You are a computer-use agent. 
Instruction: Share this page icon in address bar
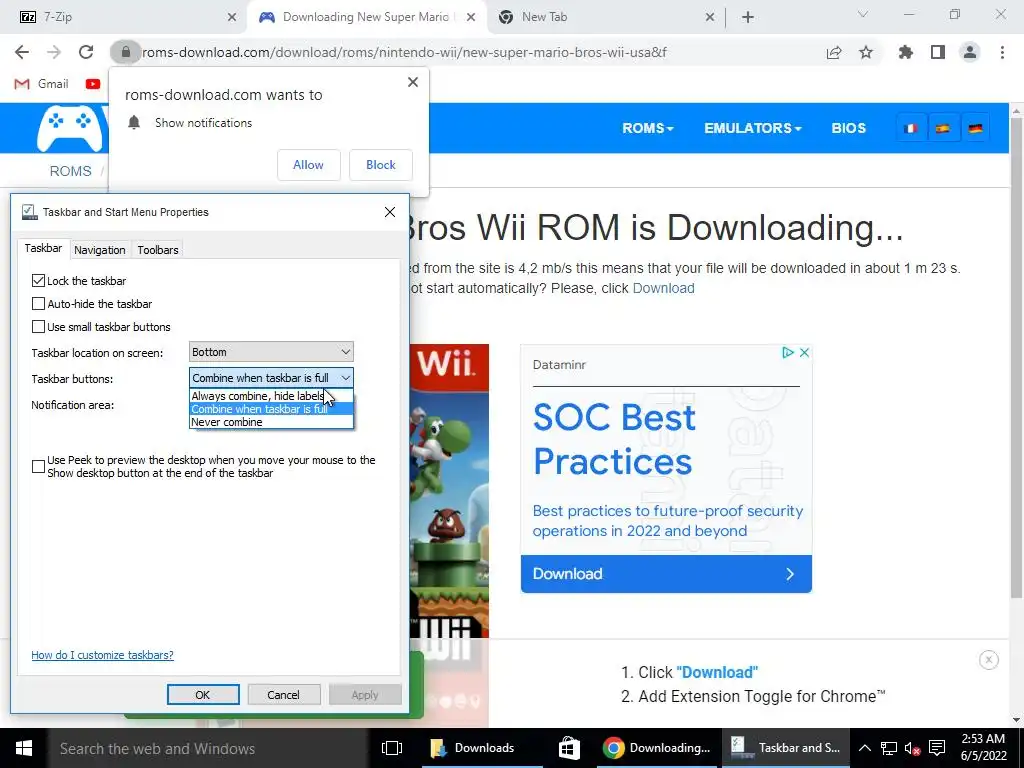pos(834,53)
